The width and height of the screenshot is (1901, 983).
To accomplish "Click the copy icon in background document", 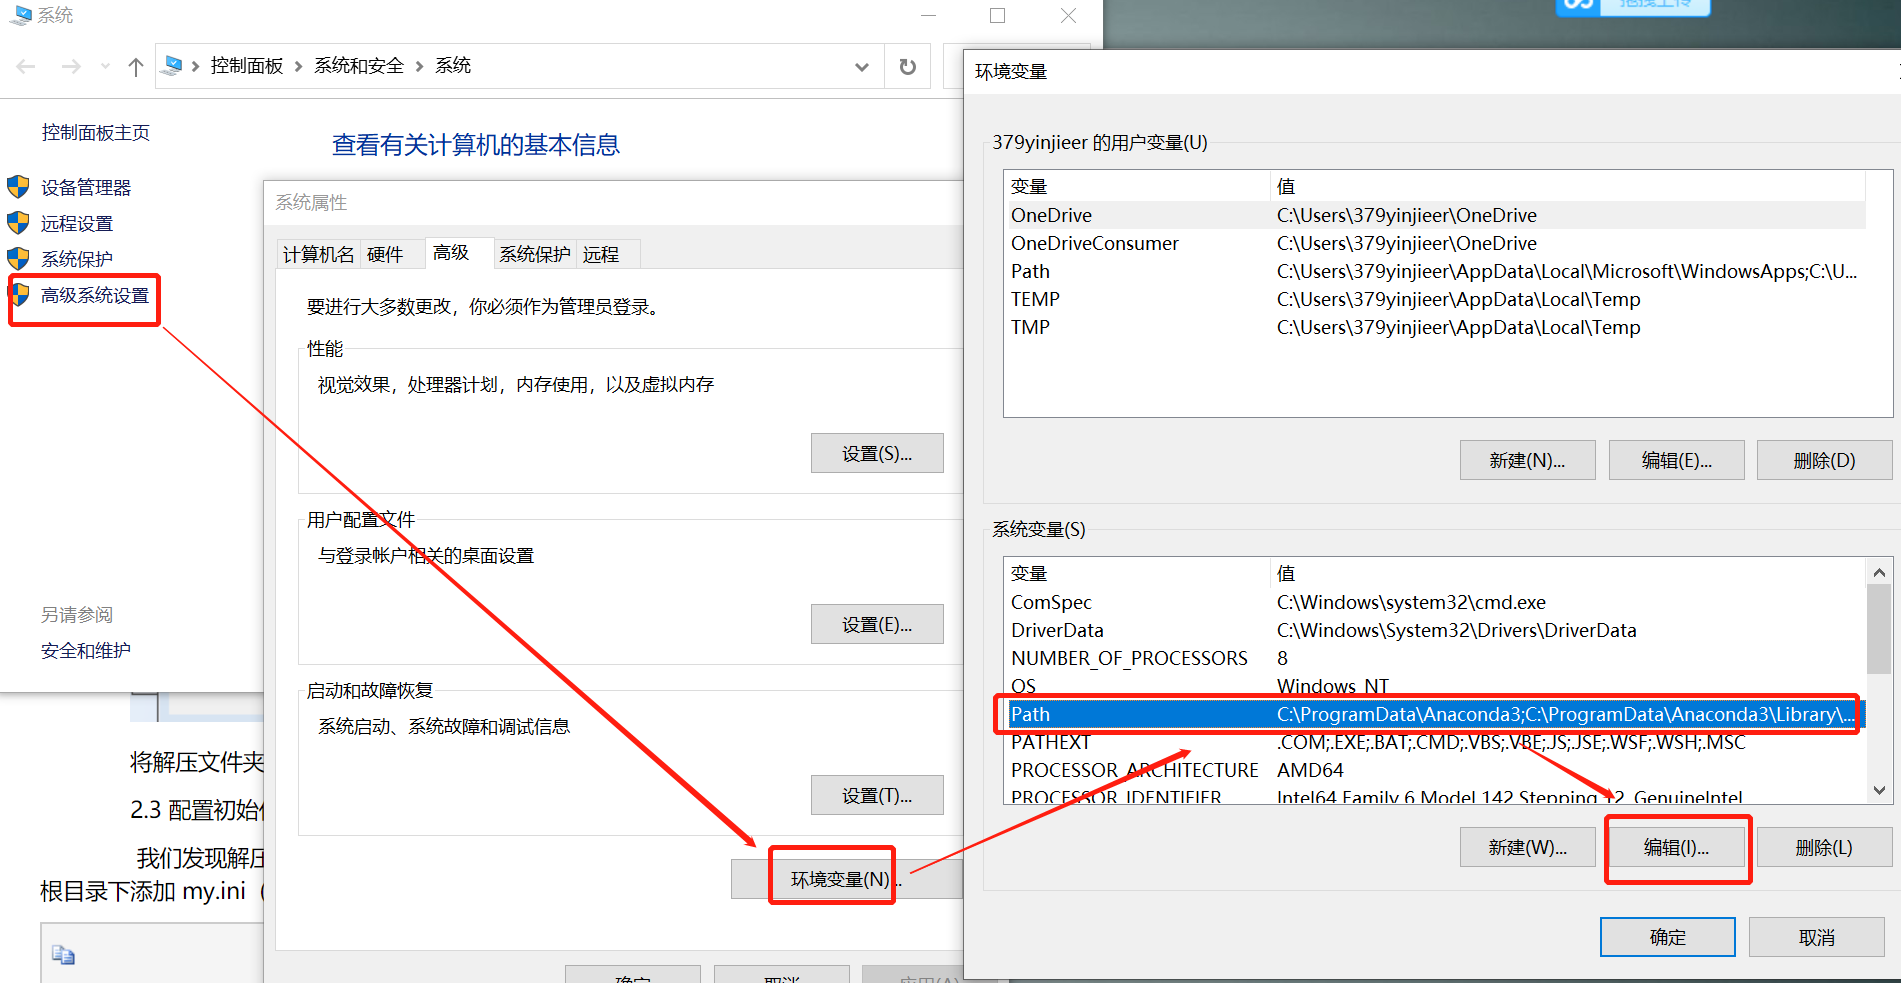I will pos(63,955).
